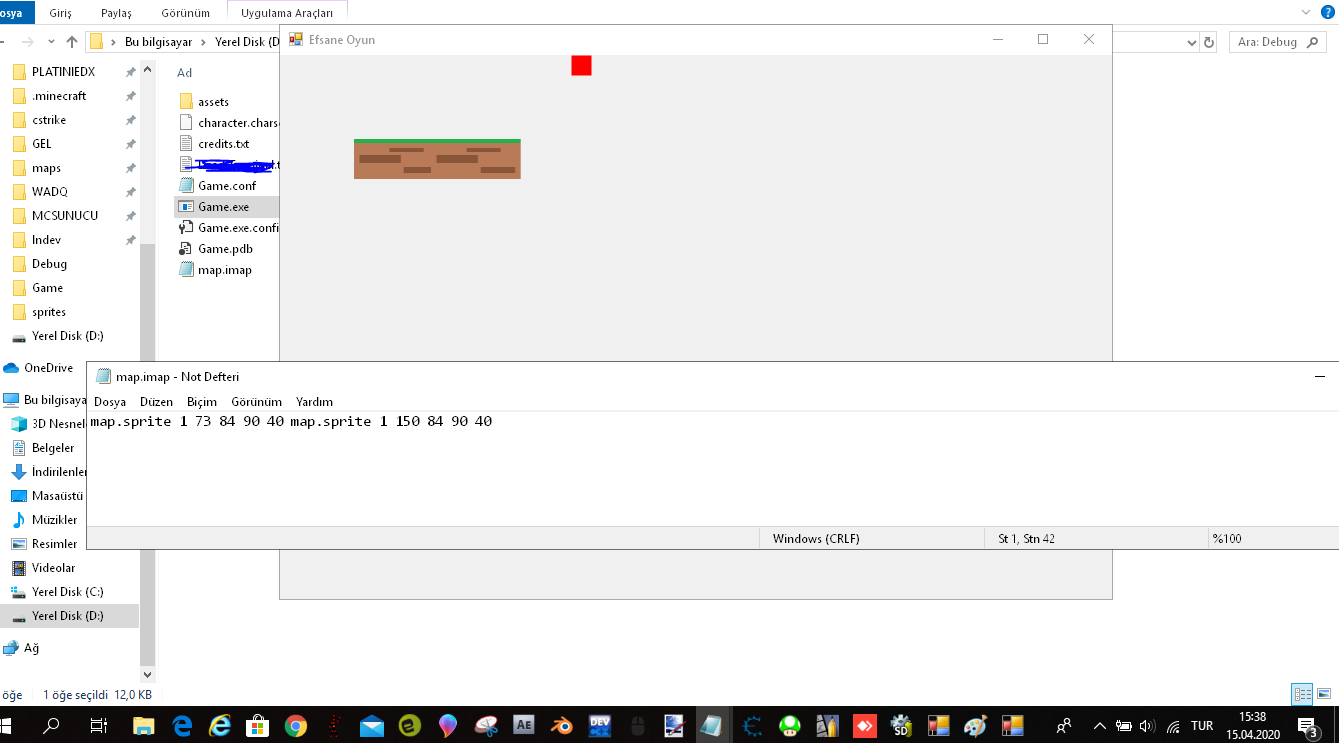The height and width of the screenshot is (743, 1339).
Task: Open the Dosya menu in Notepad
Action: pyautogui.click(x=110, y=401)
